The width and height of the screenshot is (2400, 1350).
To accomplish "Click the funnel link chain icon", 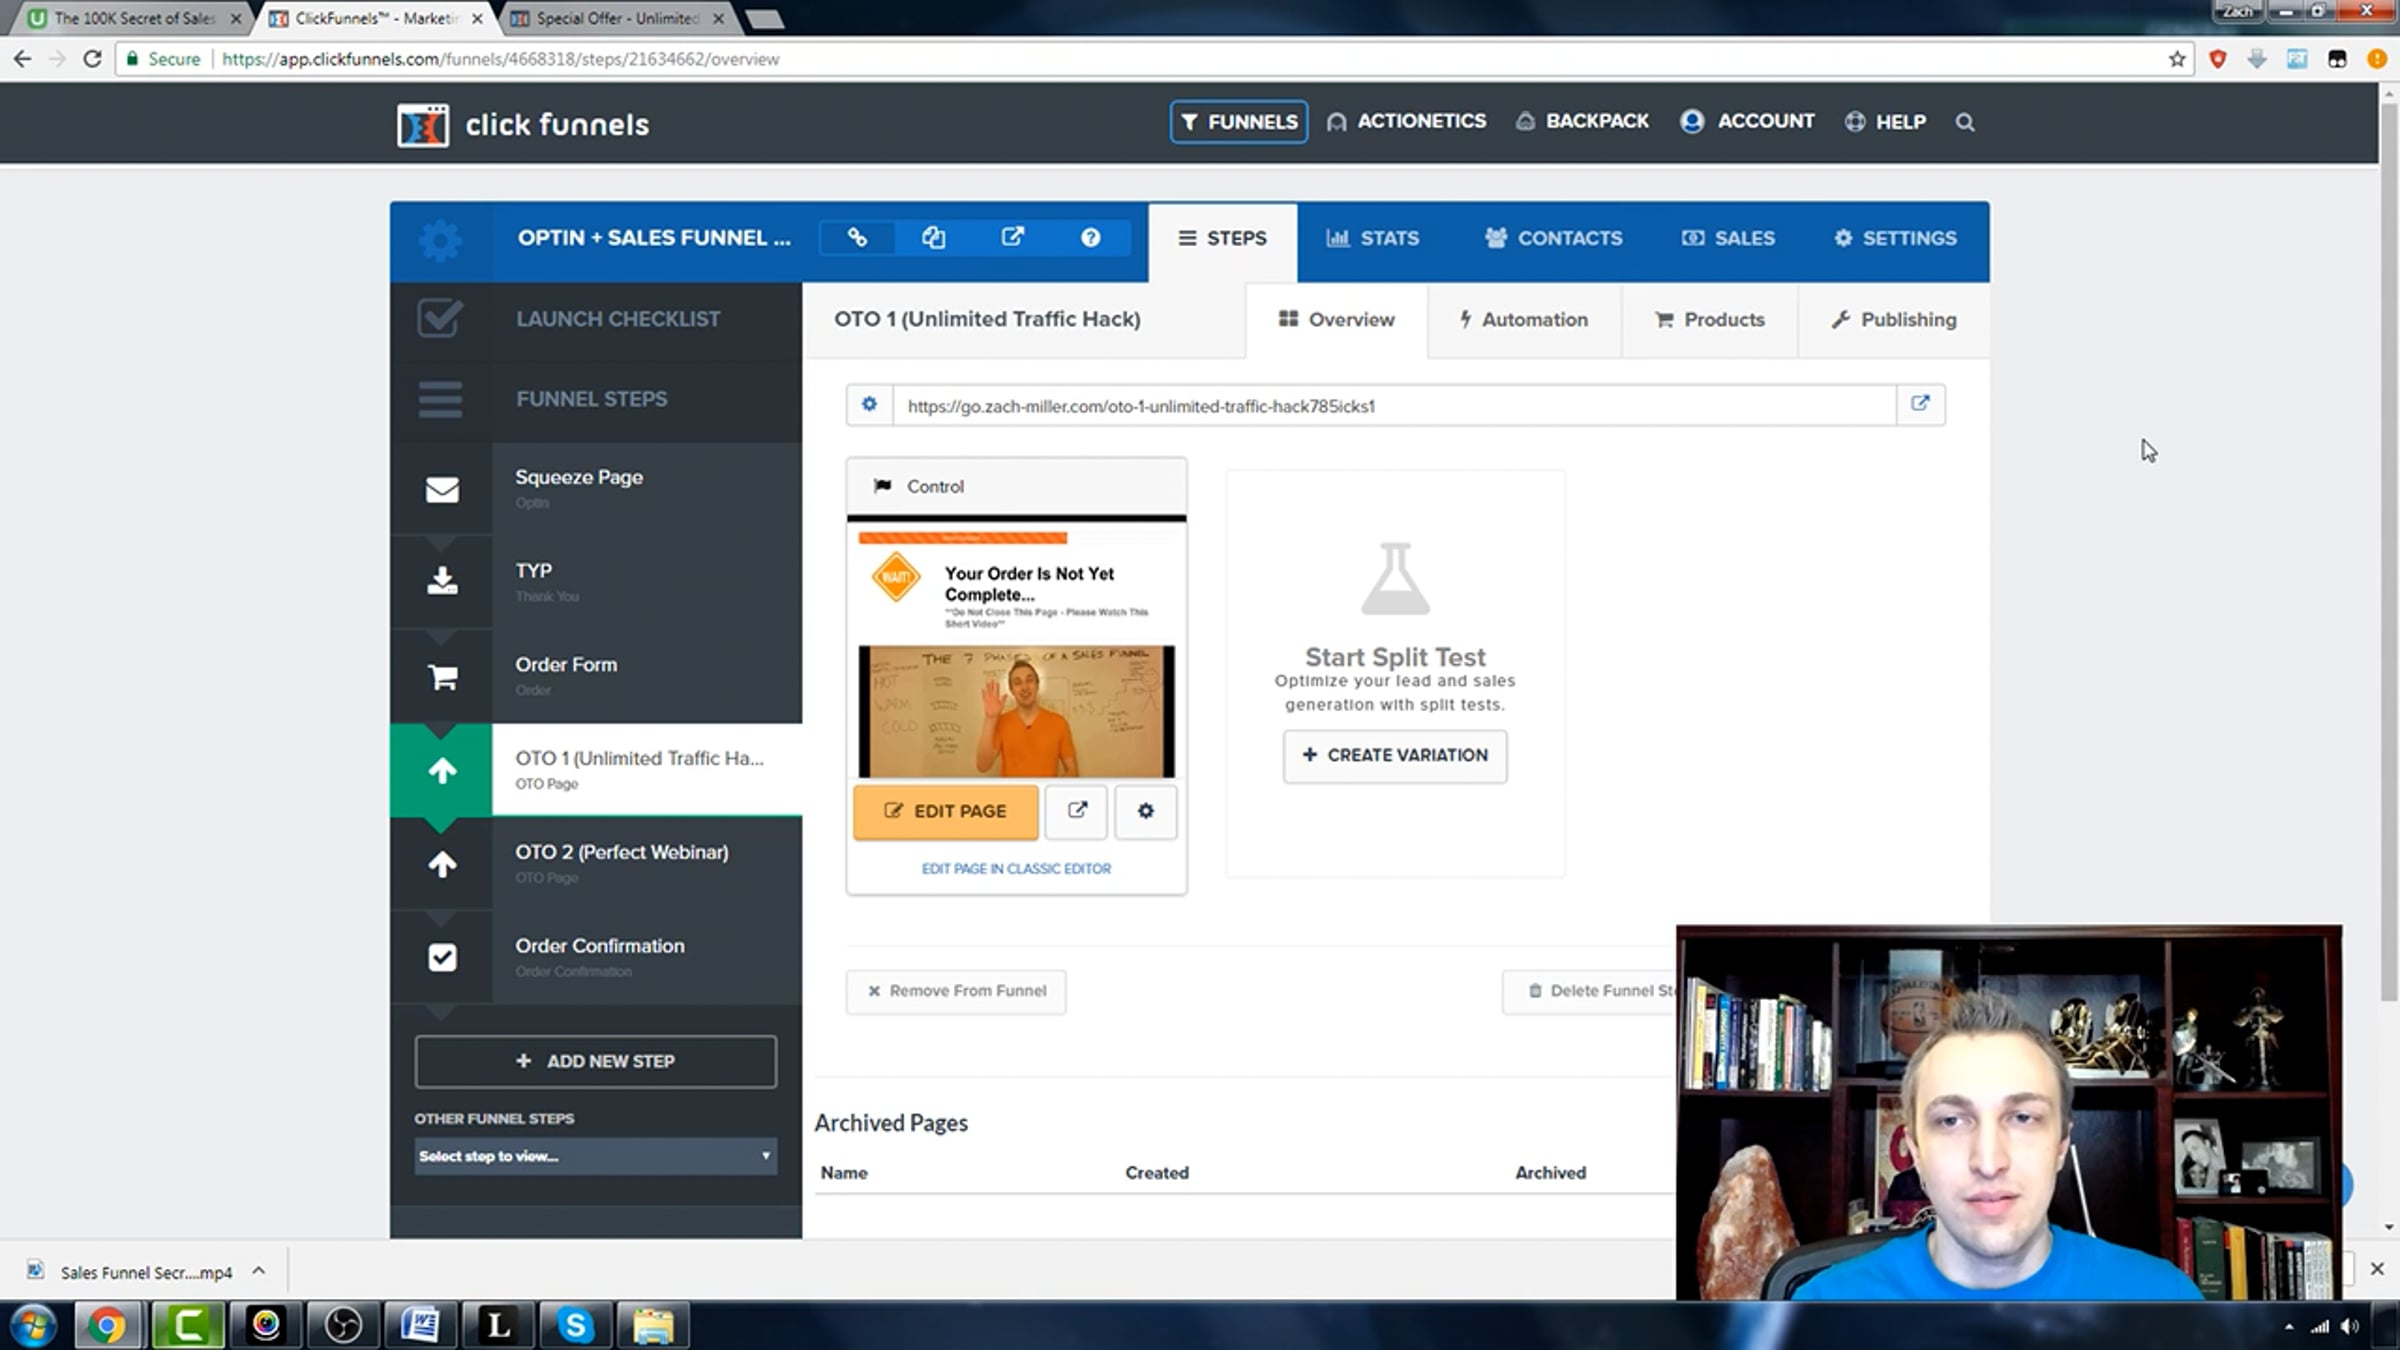I will click(x=857, y=238).
